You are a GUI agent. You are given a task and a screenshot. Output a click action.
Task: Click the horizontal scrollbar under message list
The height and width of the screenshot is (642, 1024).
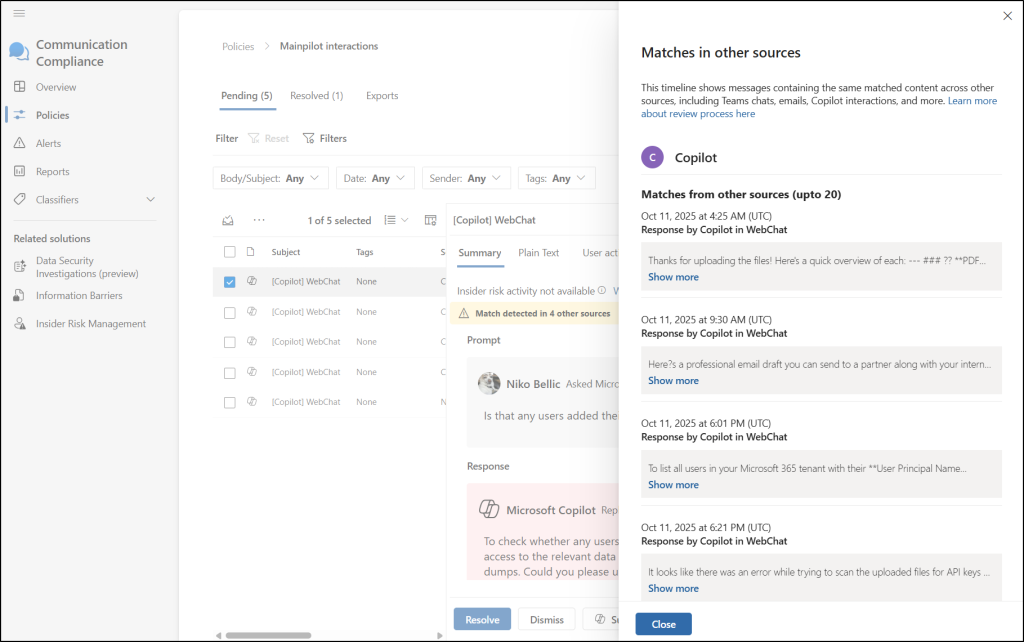coord(268,635)
